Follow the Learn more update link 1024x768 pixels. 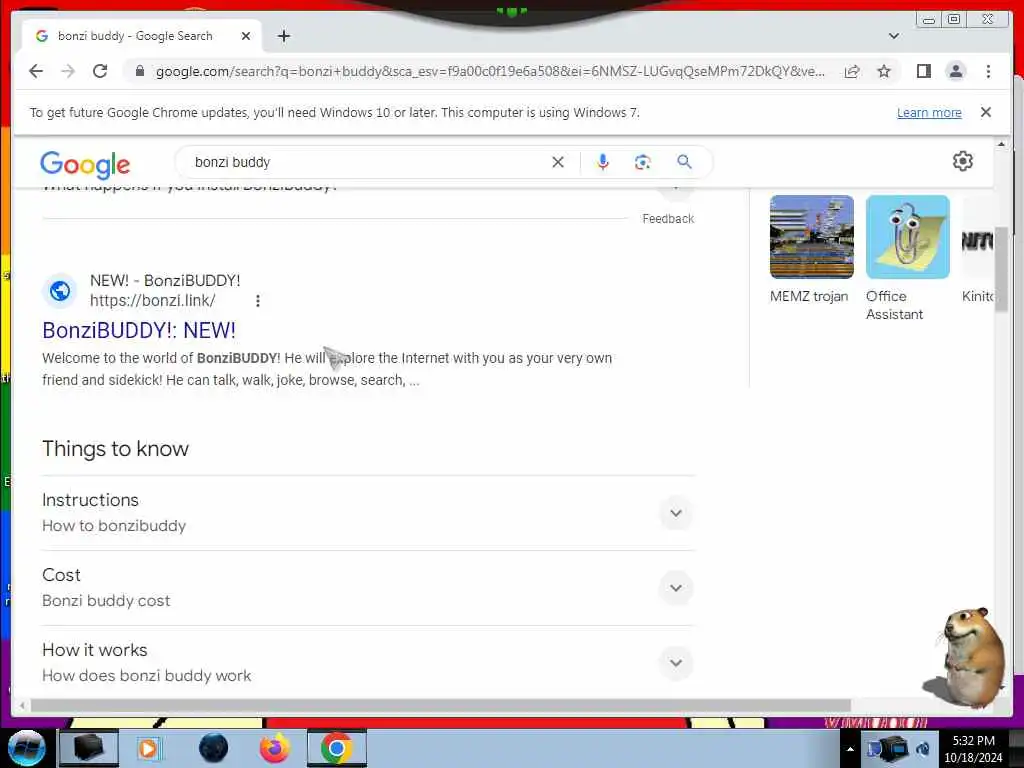pos(929,112)
